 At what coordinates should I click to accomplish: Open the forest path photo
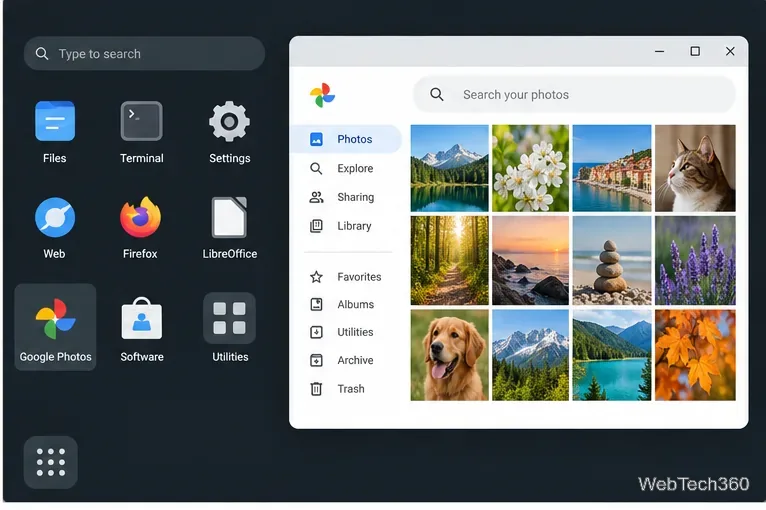point(449,260)
